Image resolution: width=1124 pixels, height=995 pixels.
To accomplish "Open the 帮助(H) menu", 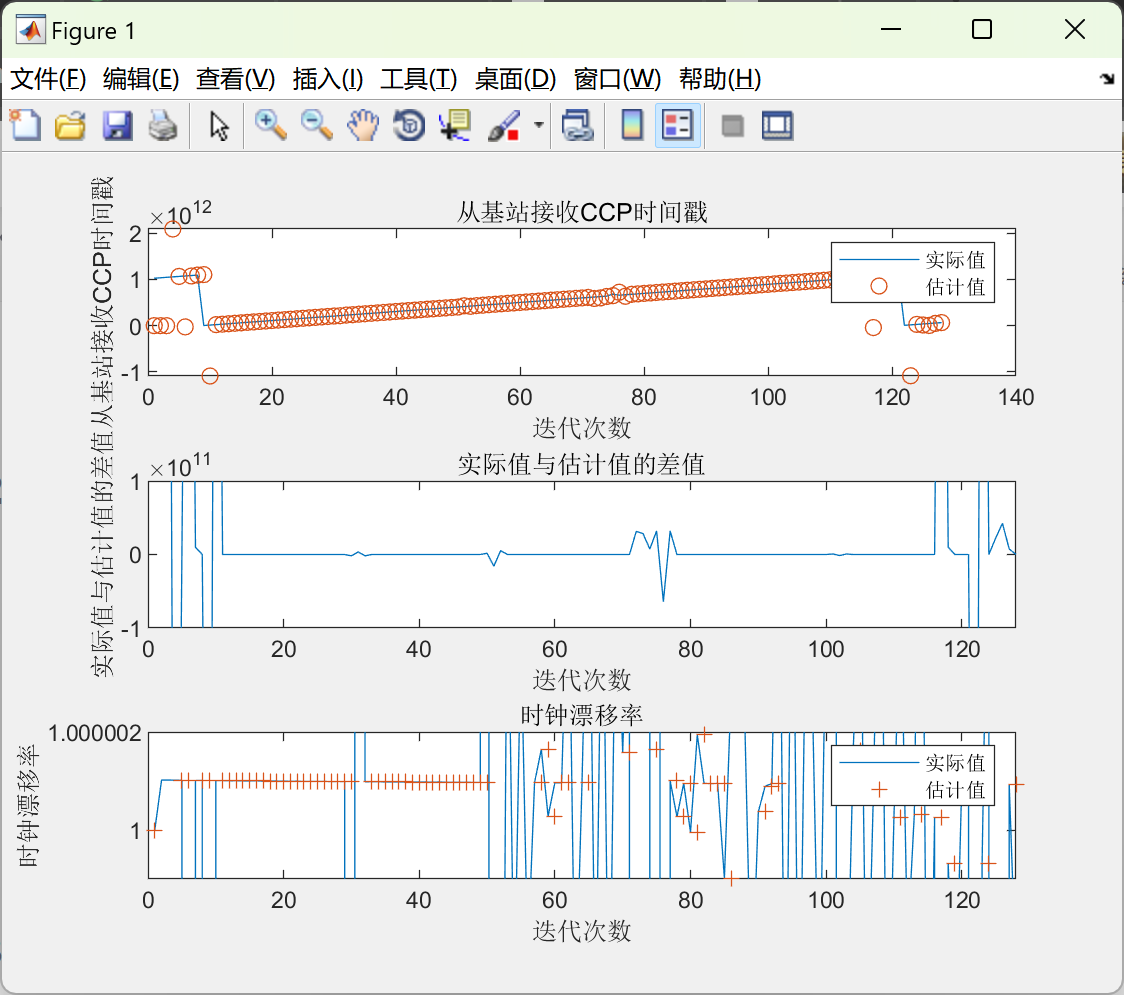I will click(x=720, y=79).
